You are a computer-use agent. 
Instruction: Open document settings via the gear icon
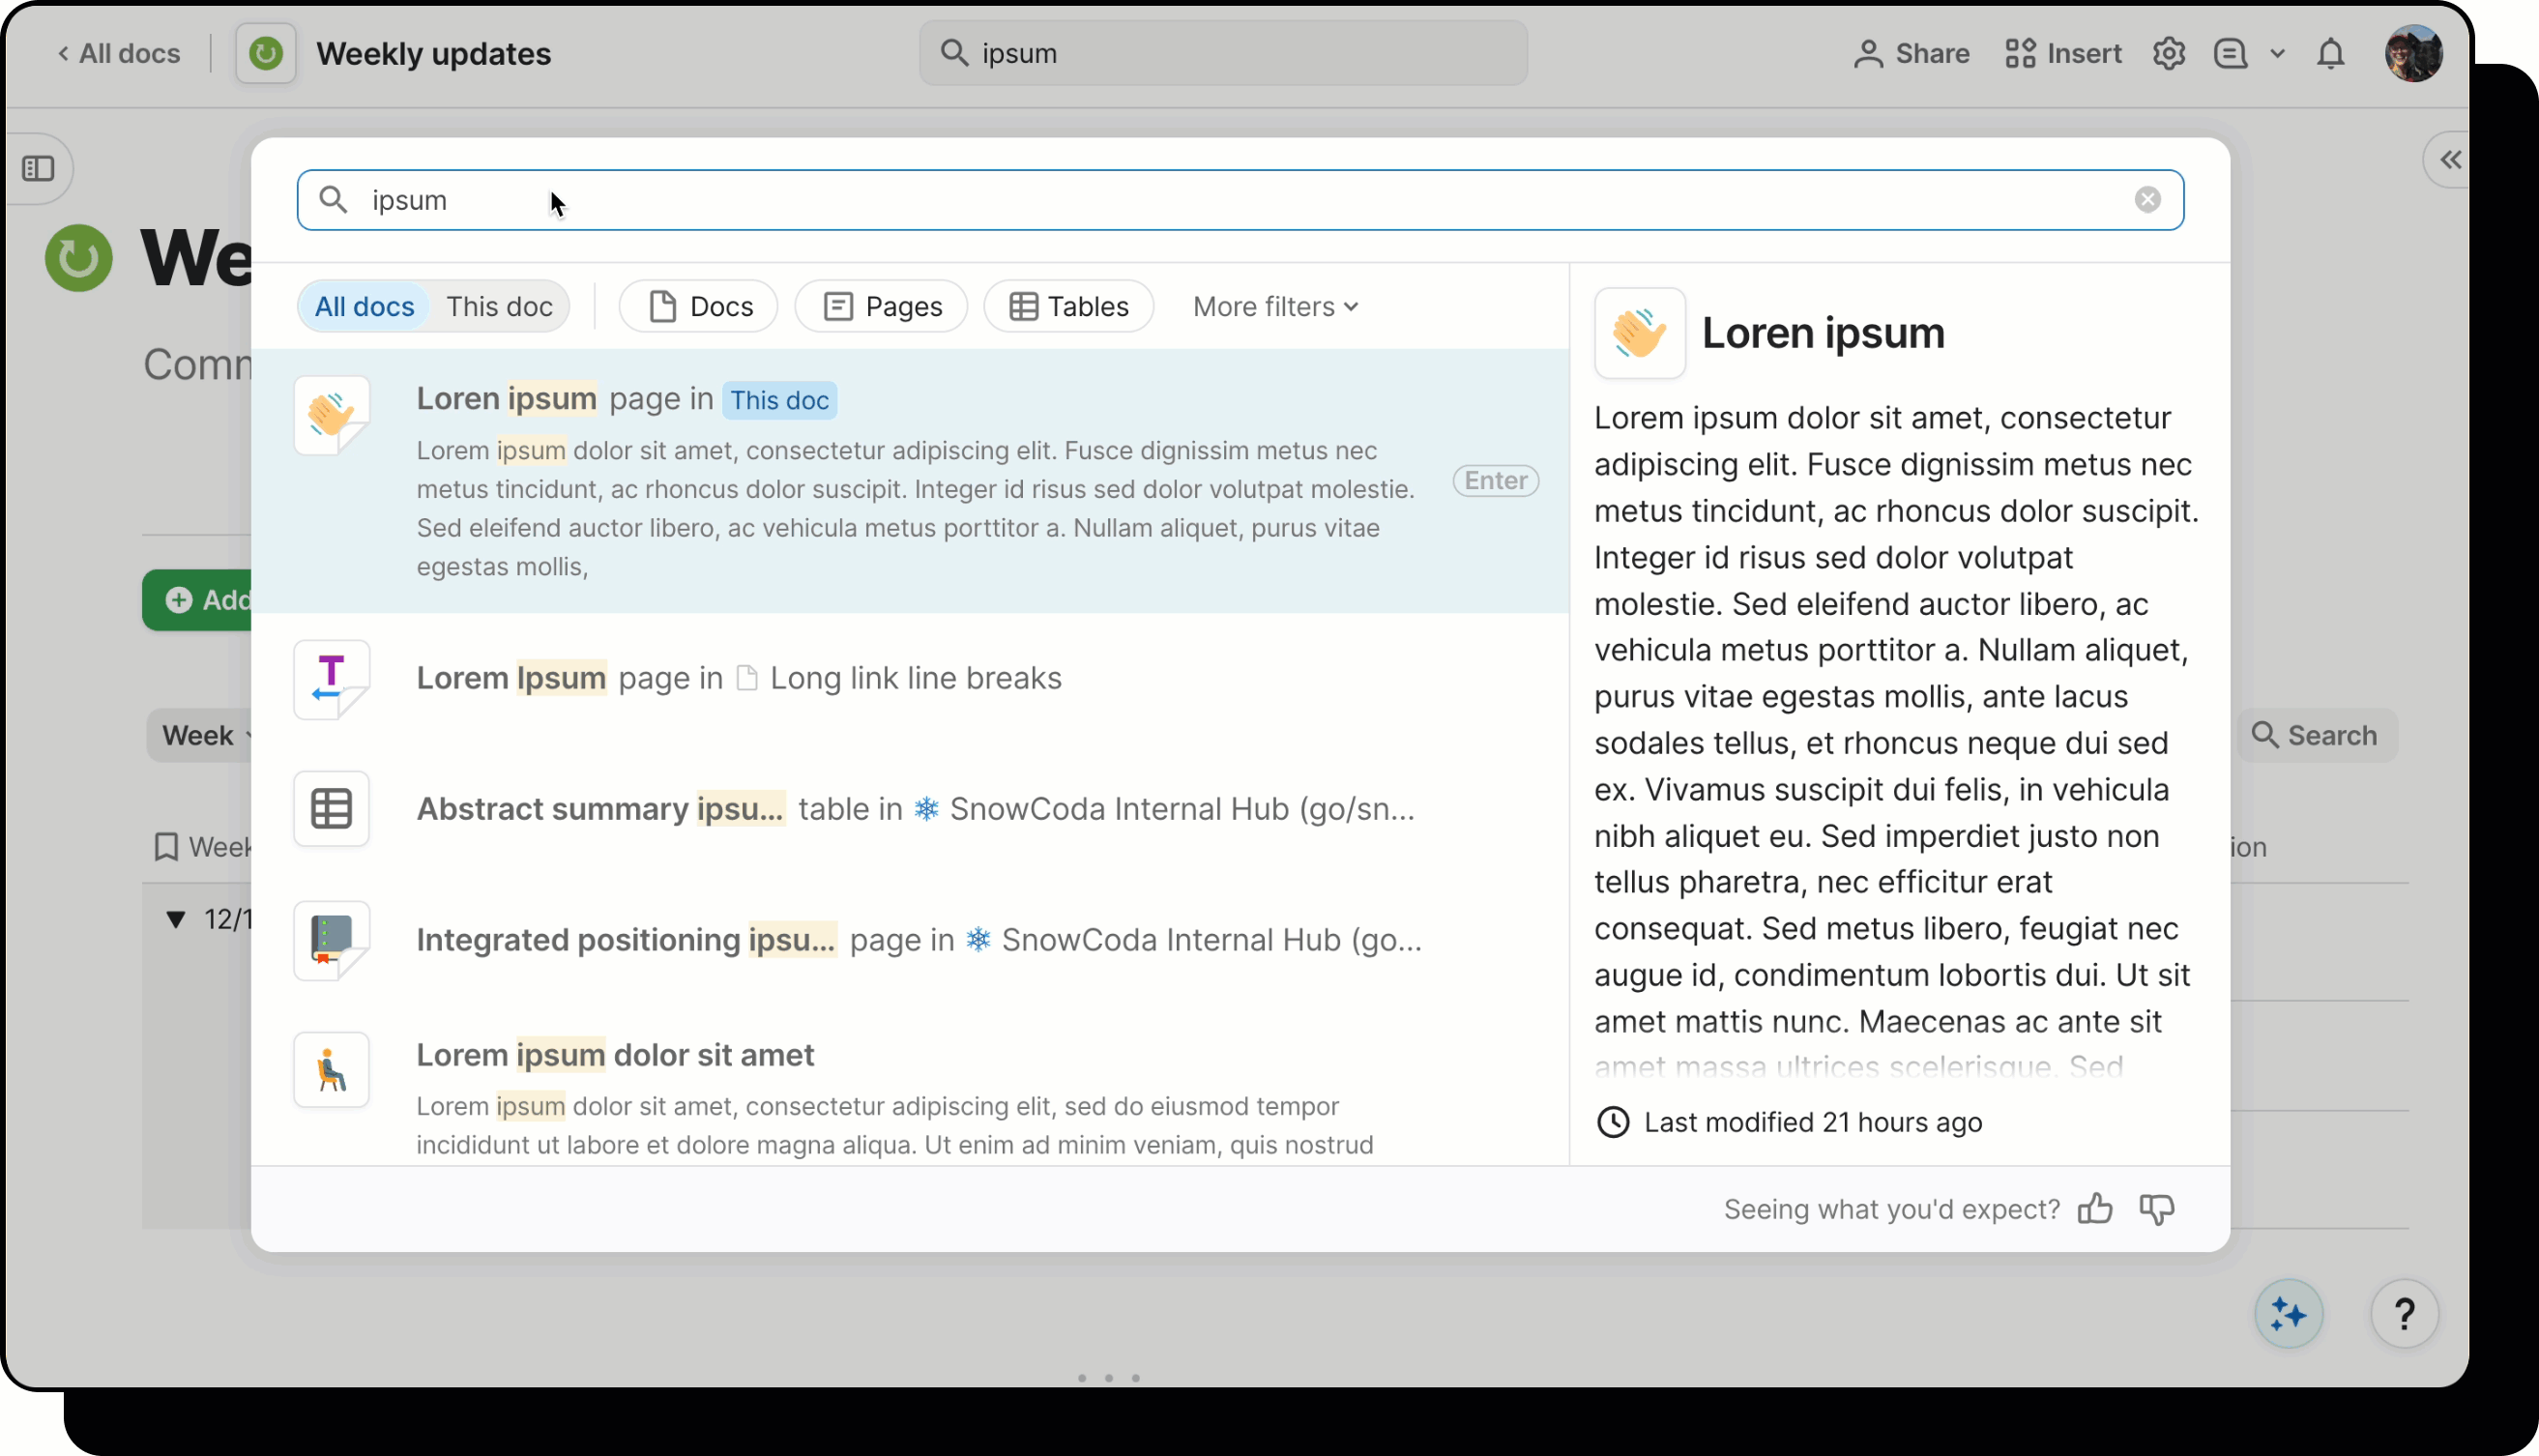click(x=2168, y=53)
